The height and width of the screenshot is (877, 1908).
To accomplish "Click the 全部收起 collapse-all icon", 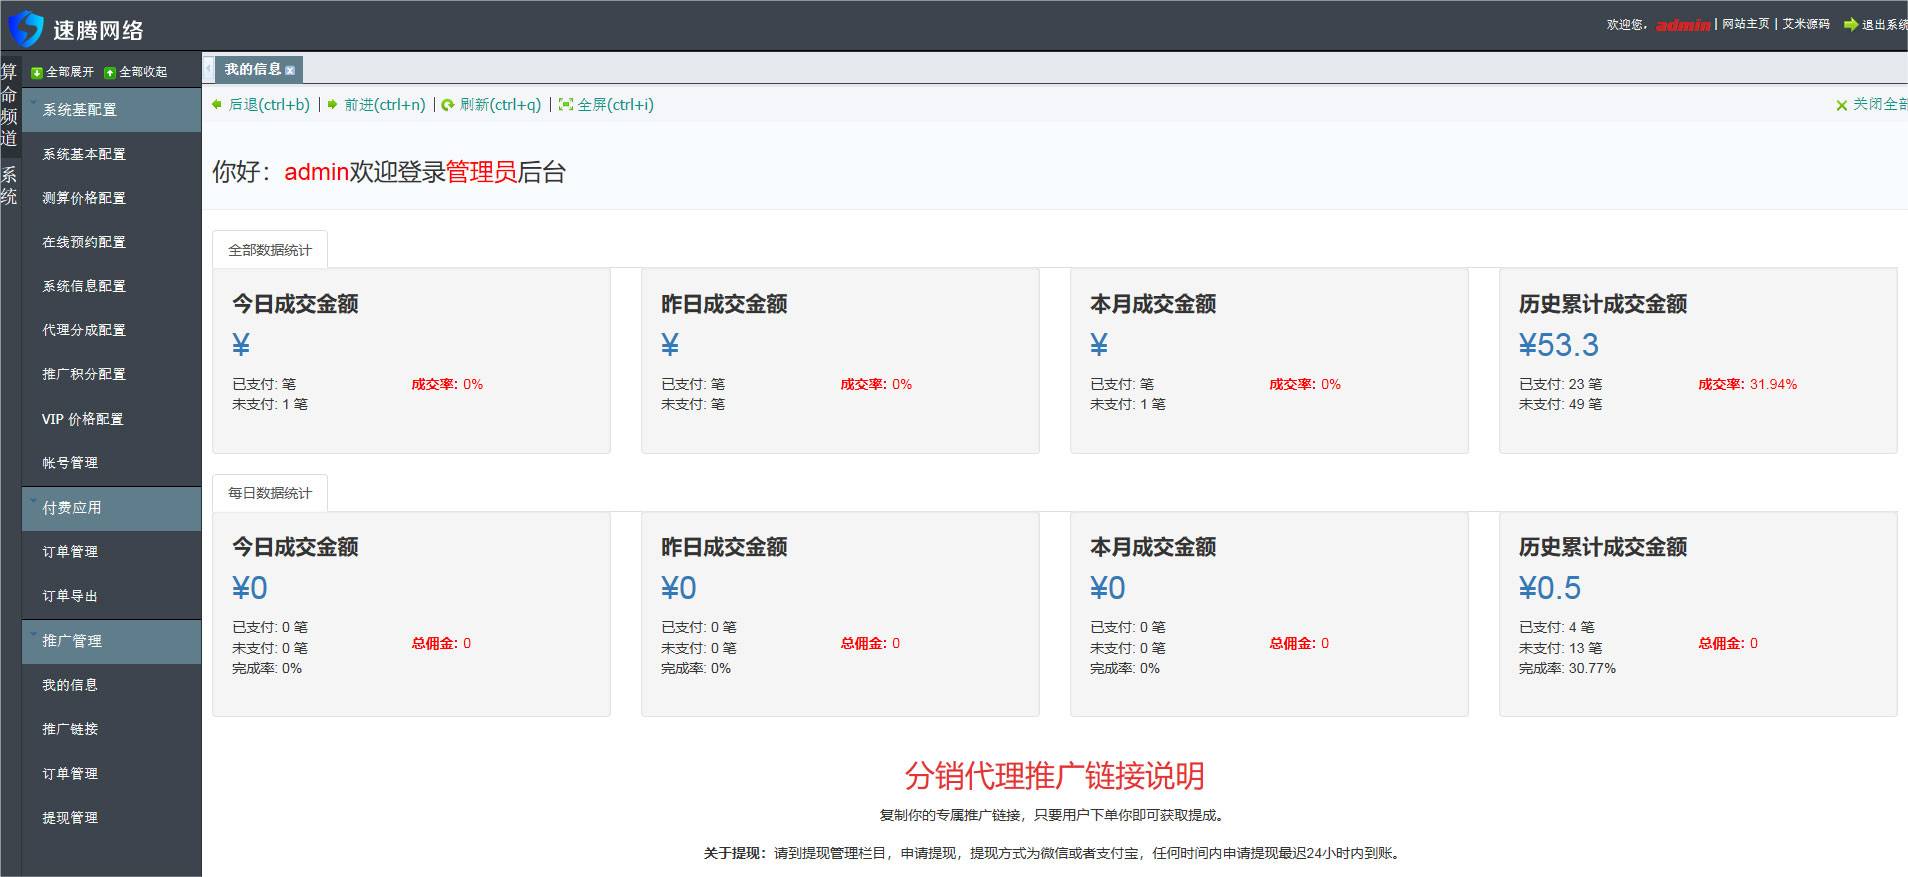I will tap(110, 72).
